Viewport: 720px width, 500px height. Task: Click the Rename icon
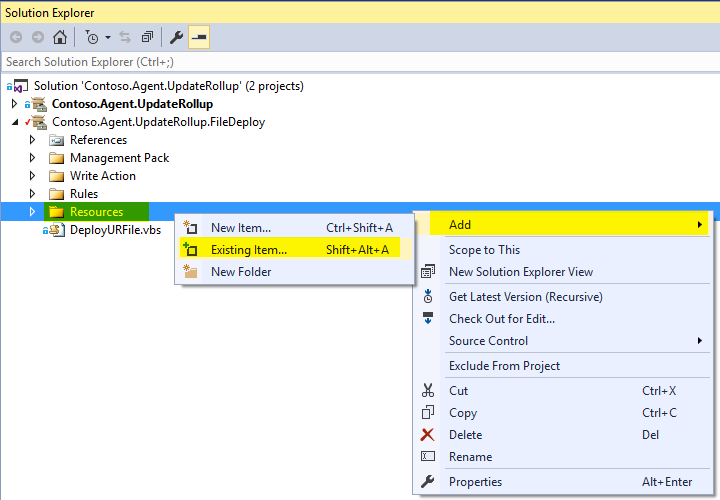click(428, 456)
